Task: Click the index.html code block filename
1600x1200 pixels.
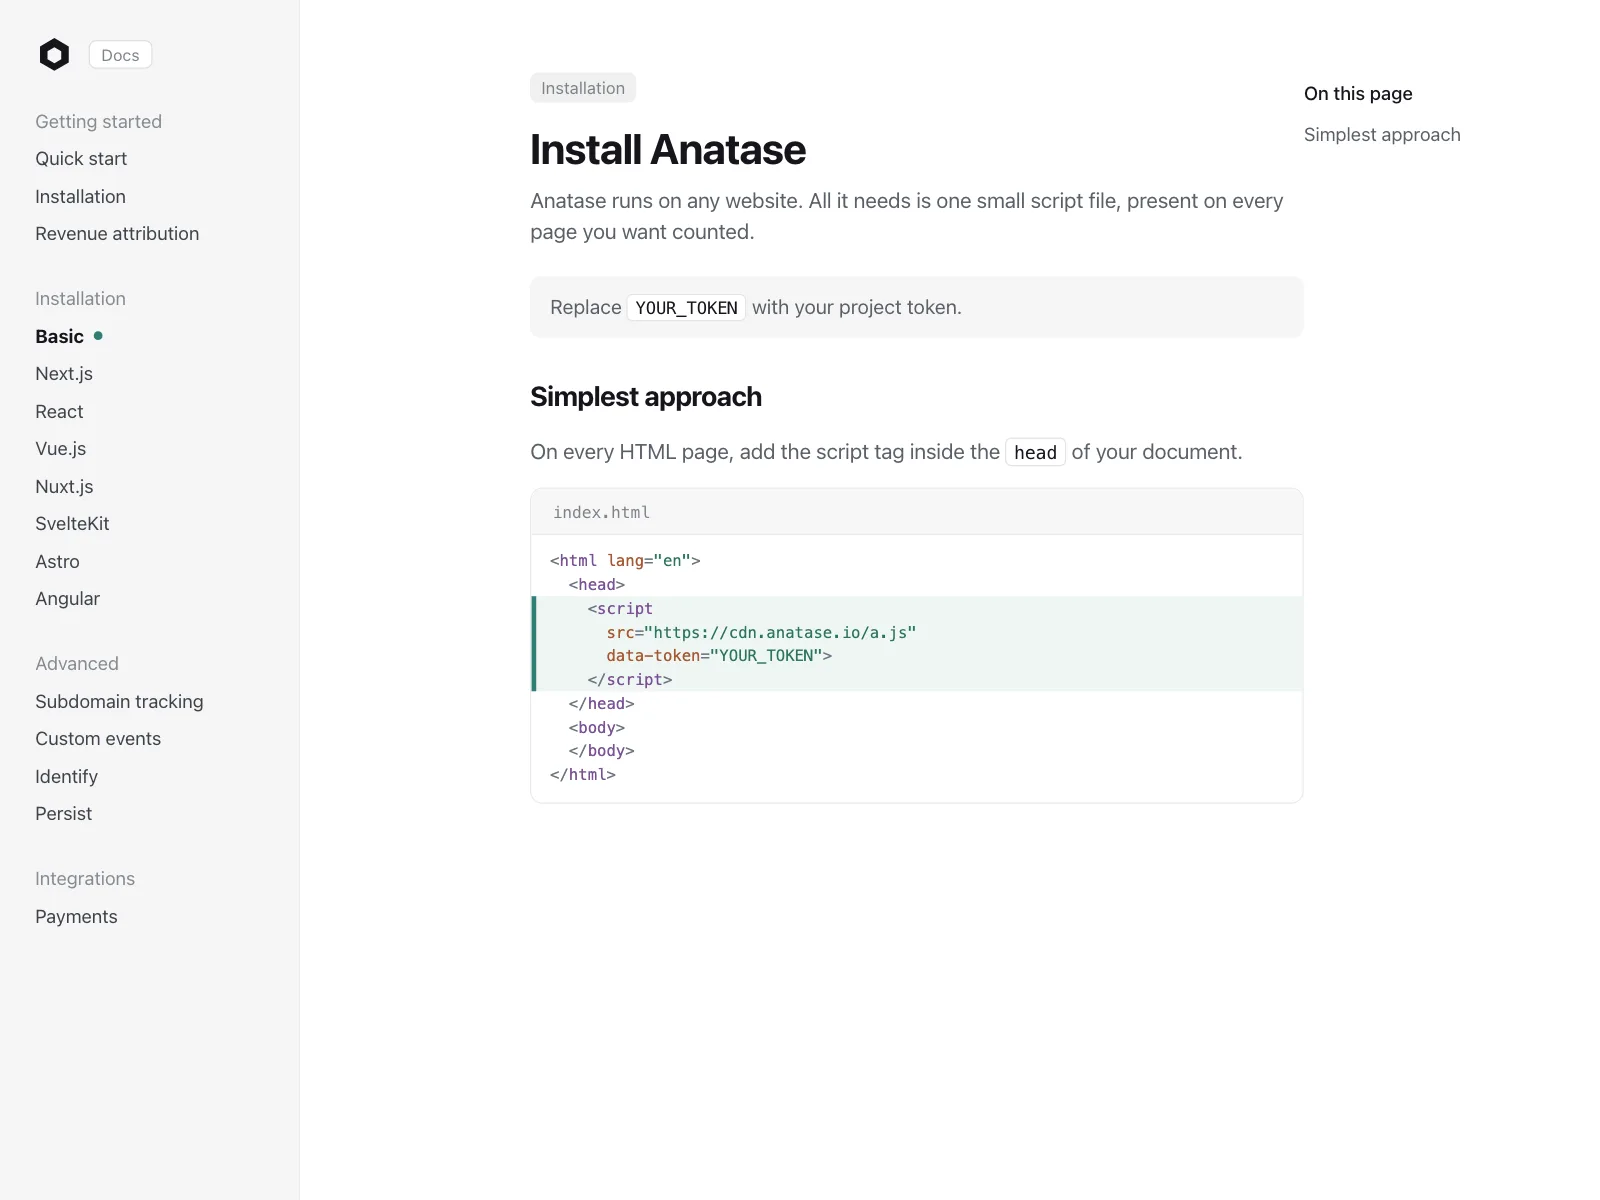Action: coord(601,512)
